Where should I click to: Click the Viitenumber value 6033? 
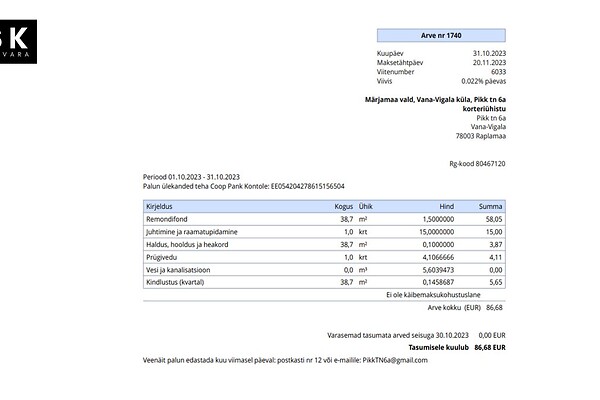coord(497,72)
